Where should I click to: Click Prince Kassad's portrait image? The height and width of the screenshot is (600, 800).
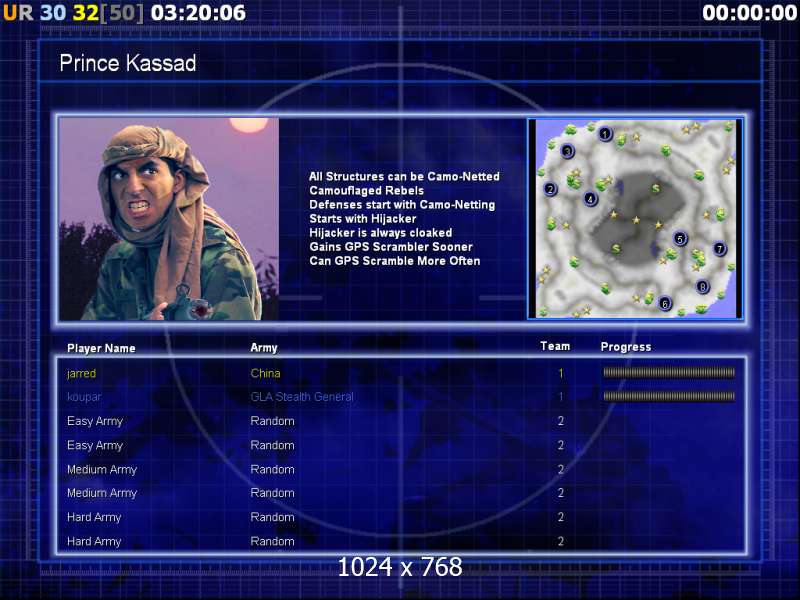pos(168,219)
